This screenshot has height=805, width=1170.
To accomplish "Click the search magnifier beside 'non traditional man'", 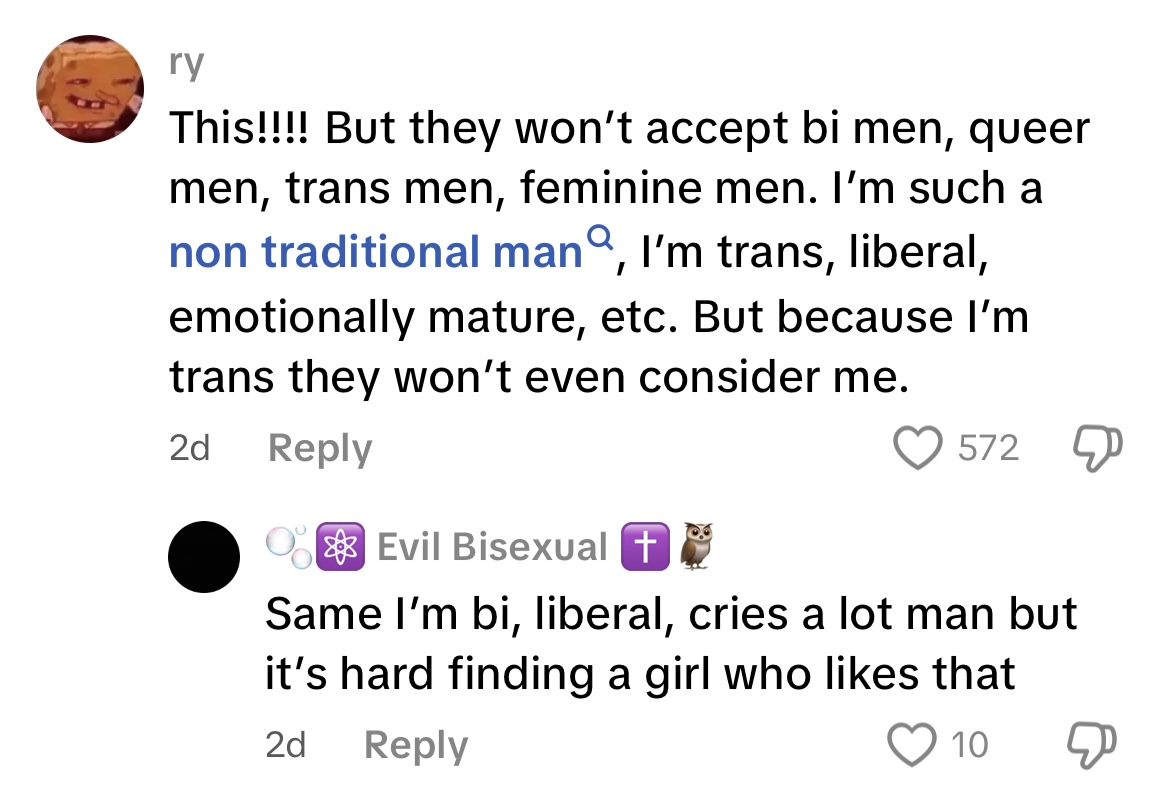I will point(599,237).
